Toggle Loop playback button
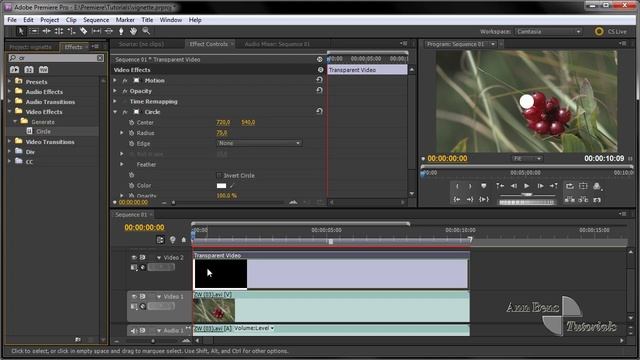 pyautogui.click(x=570, y=186)
